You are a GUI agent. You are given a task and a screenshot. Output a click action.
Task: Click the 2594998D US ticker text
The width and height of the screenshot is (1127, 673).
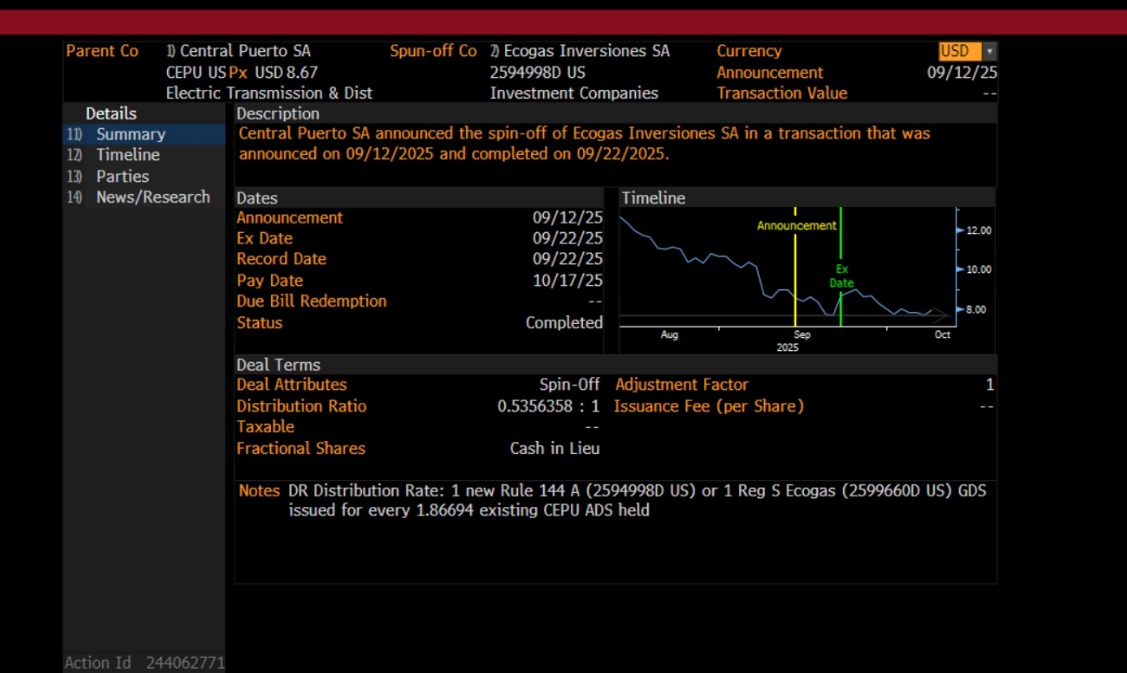pyautogui.click(x=537, y=73)
